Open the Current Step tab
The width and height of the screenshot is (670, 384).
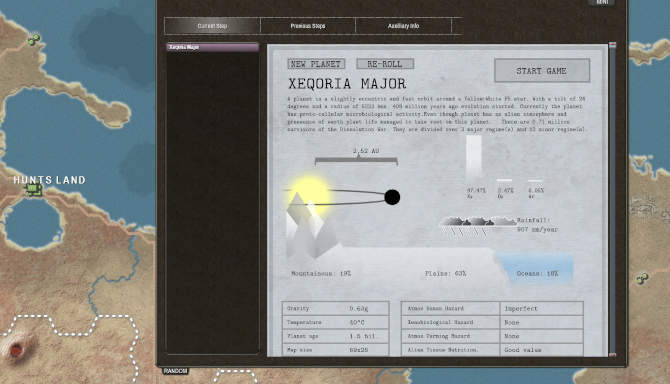click(212, 26)
